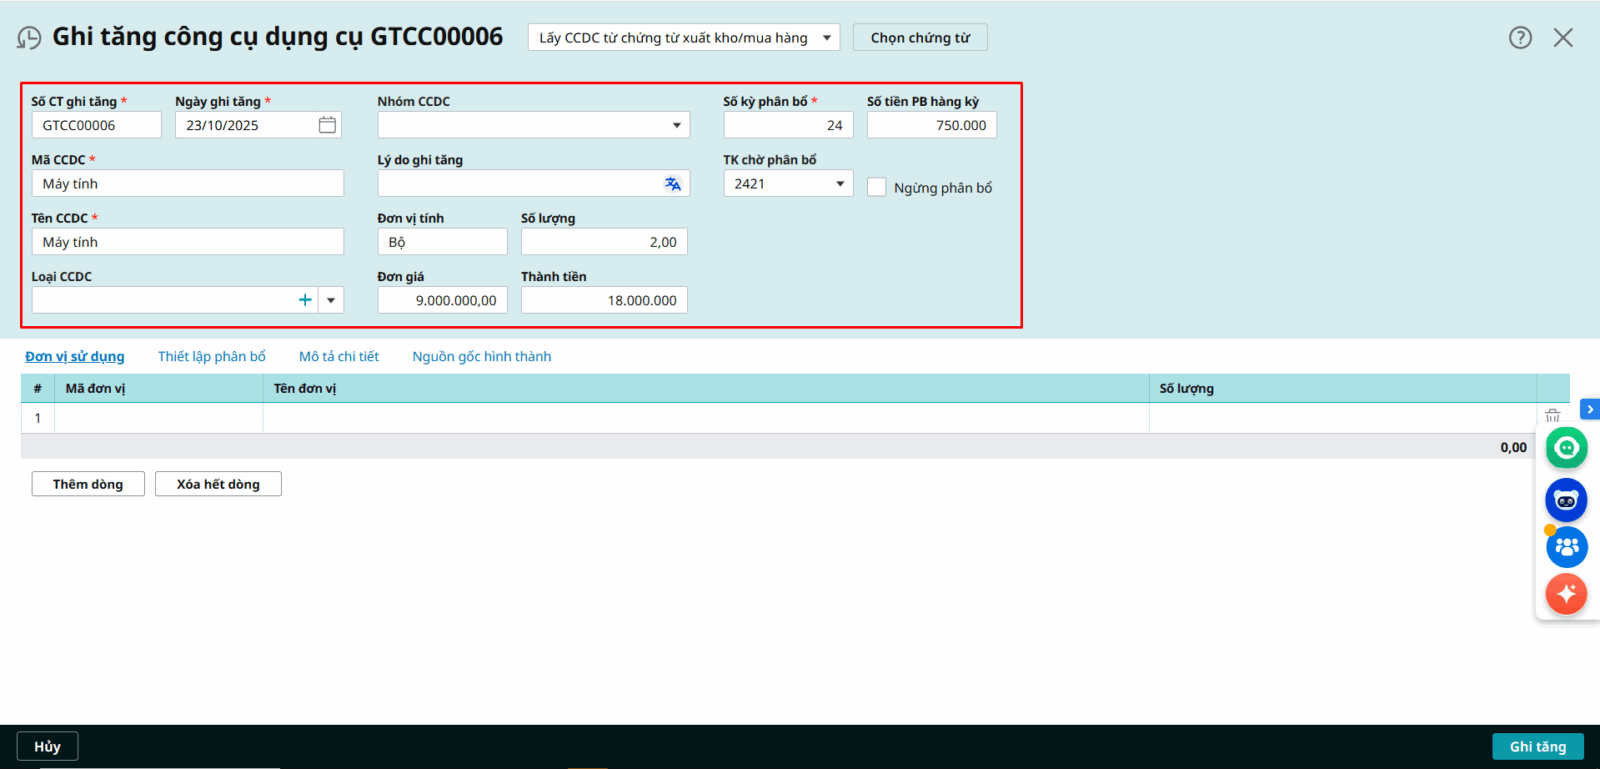Image resolution: width=1600 pixels, height=769 pixels.
Task: Click the Số kỳ phân bổ input field
Action: [x=788, y=125]
